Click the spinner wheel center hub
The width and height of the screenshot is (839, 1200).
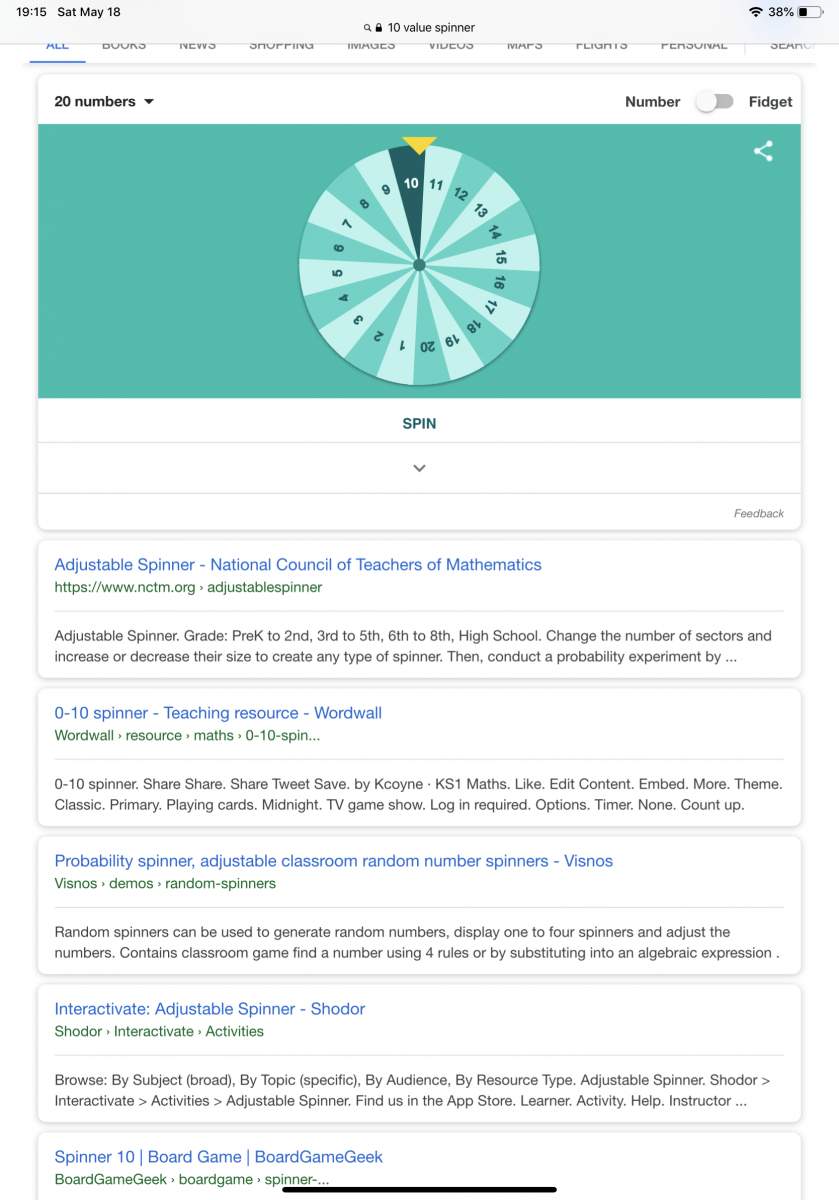click(419, 265)
